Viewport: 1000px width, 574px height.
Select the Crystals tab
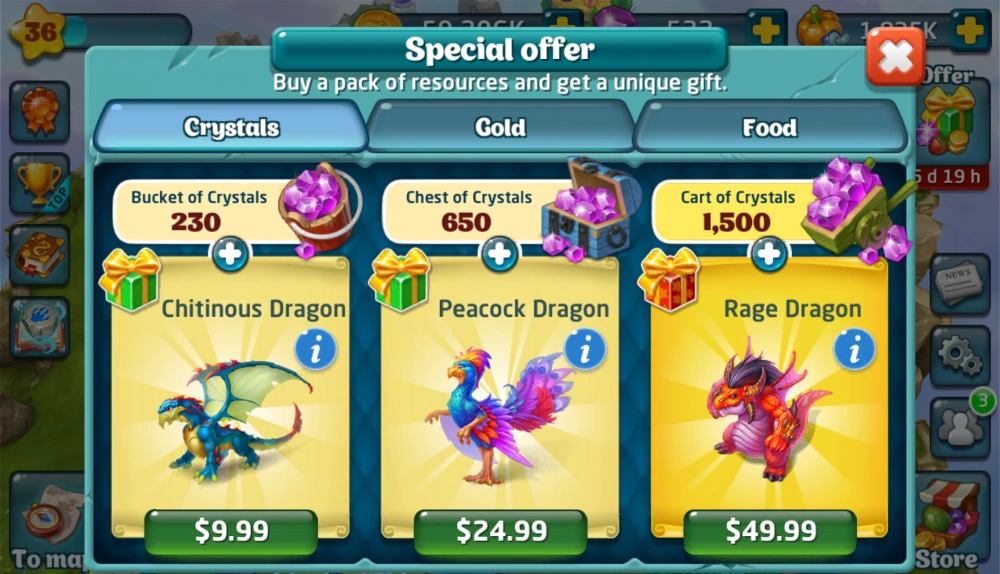(231, 127)
